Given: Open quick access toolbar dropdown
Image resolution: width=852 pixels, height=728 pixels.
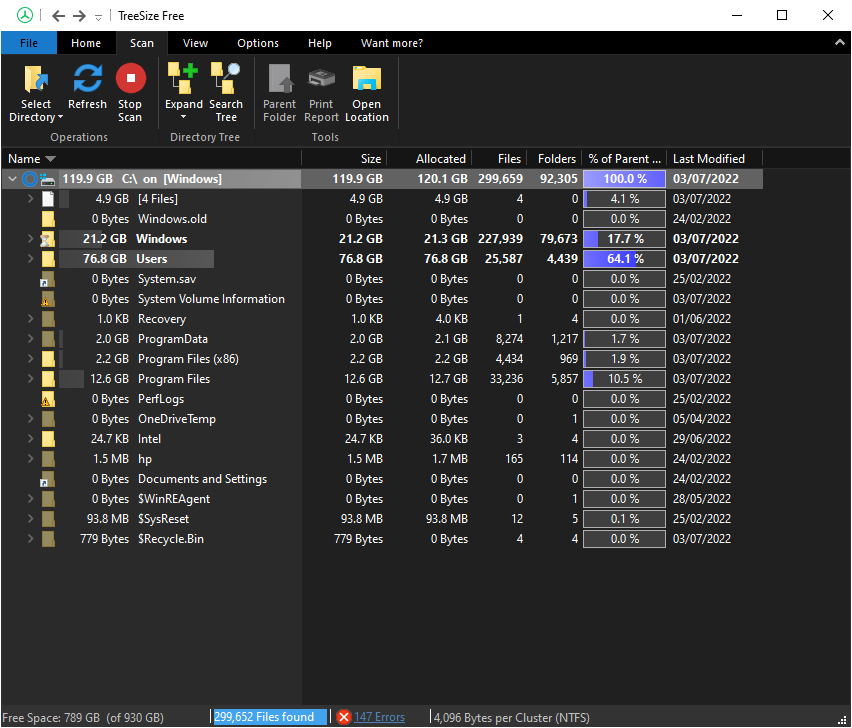Looking at the screenshot, I should click(98, 17).
